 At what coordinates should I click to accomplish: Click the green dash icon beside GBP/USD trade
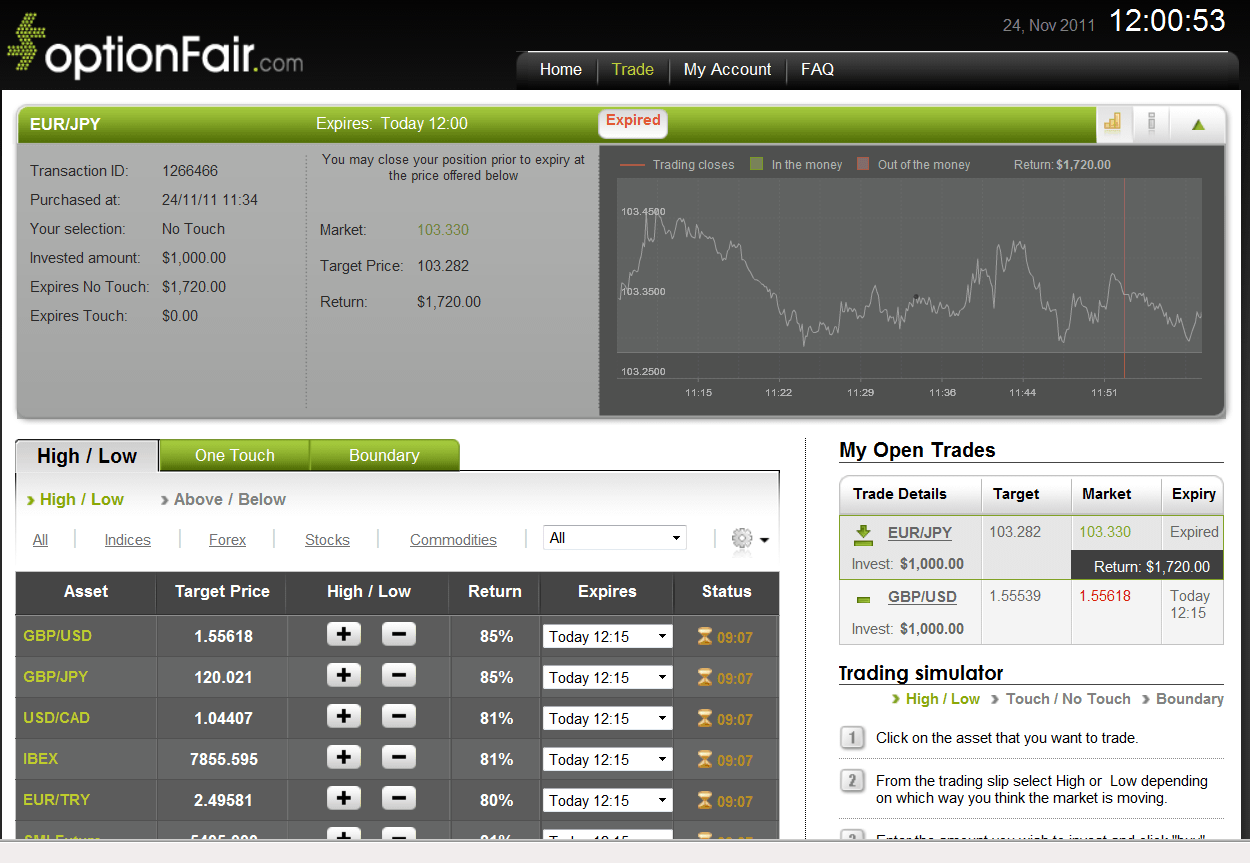coord(863,600)
